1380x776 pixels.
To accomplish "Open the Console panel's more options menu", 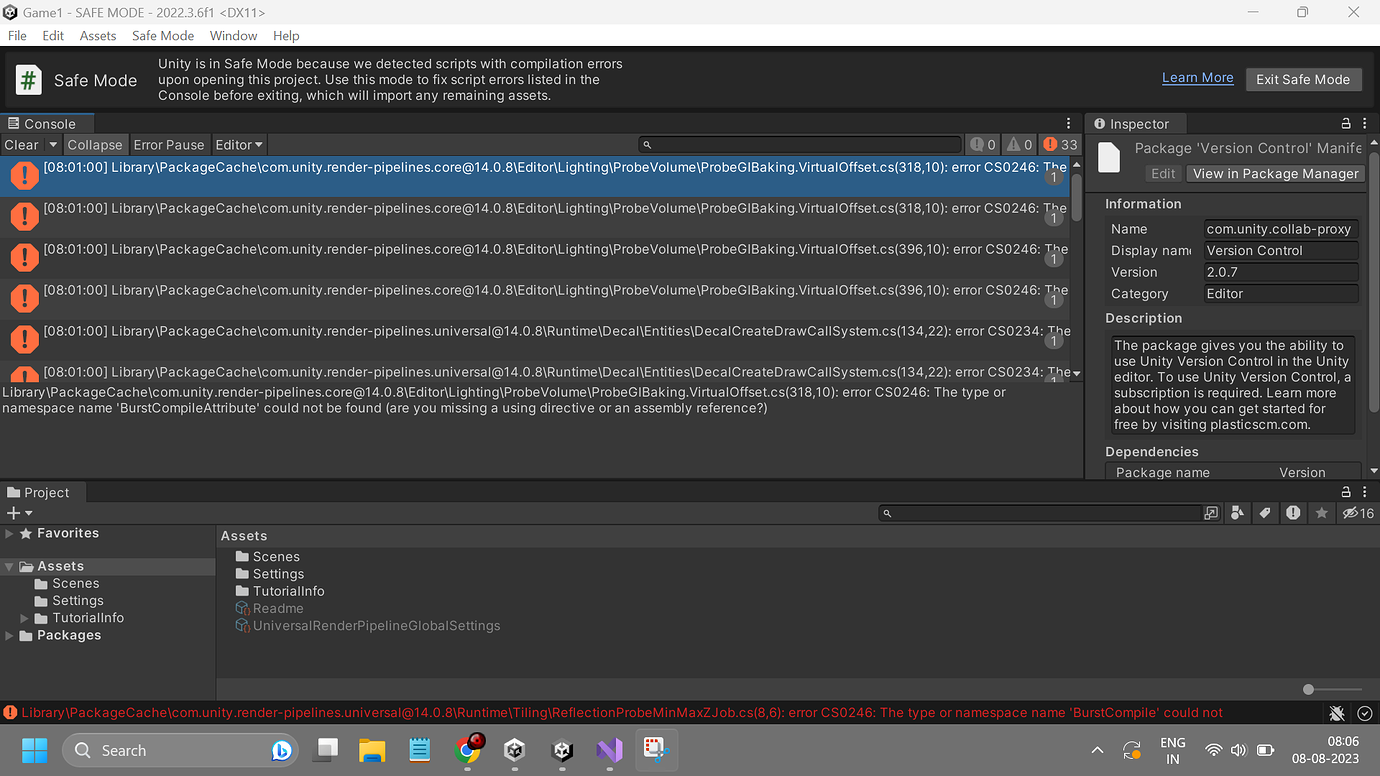I will [1067, 121].
